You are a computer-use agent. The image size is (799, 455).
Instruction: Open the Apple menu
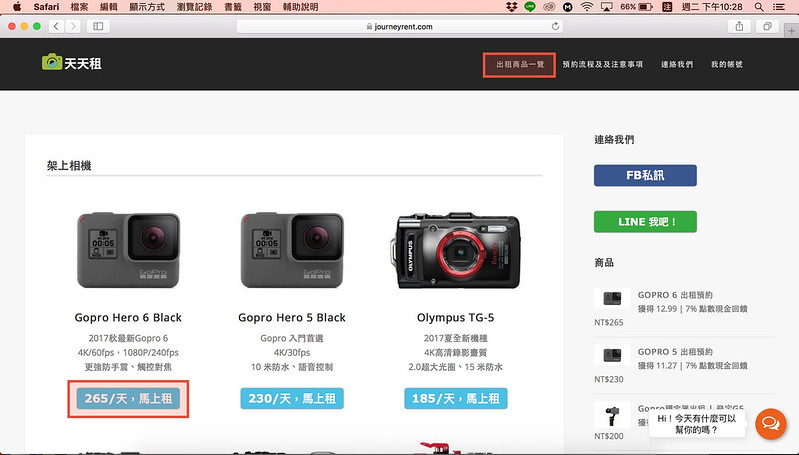tap(17, 7)
